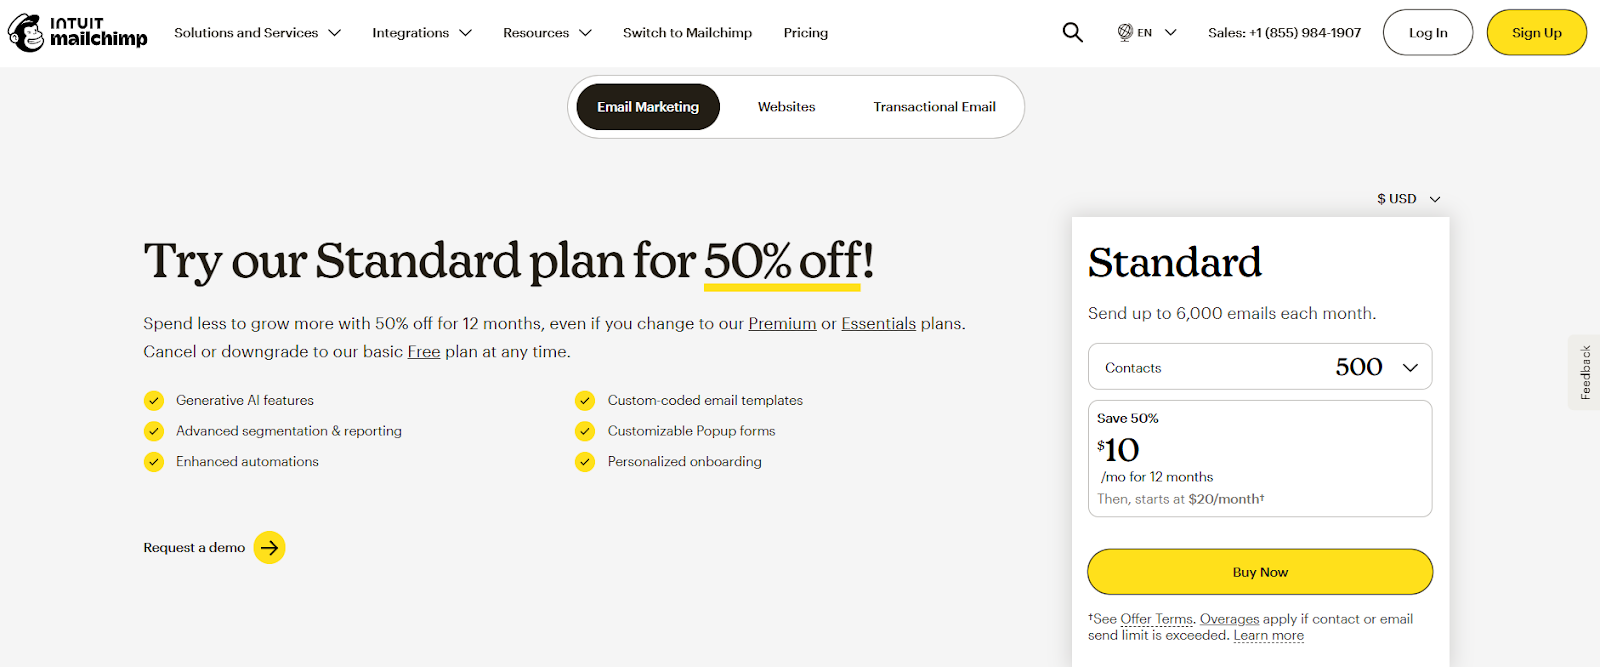Click the Enhanced automations checkmark icon
This screenshot has width=1600, height=667.
click(x=154, y=462)
